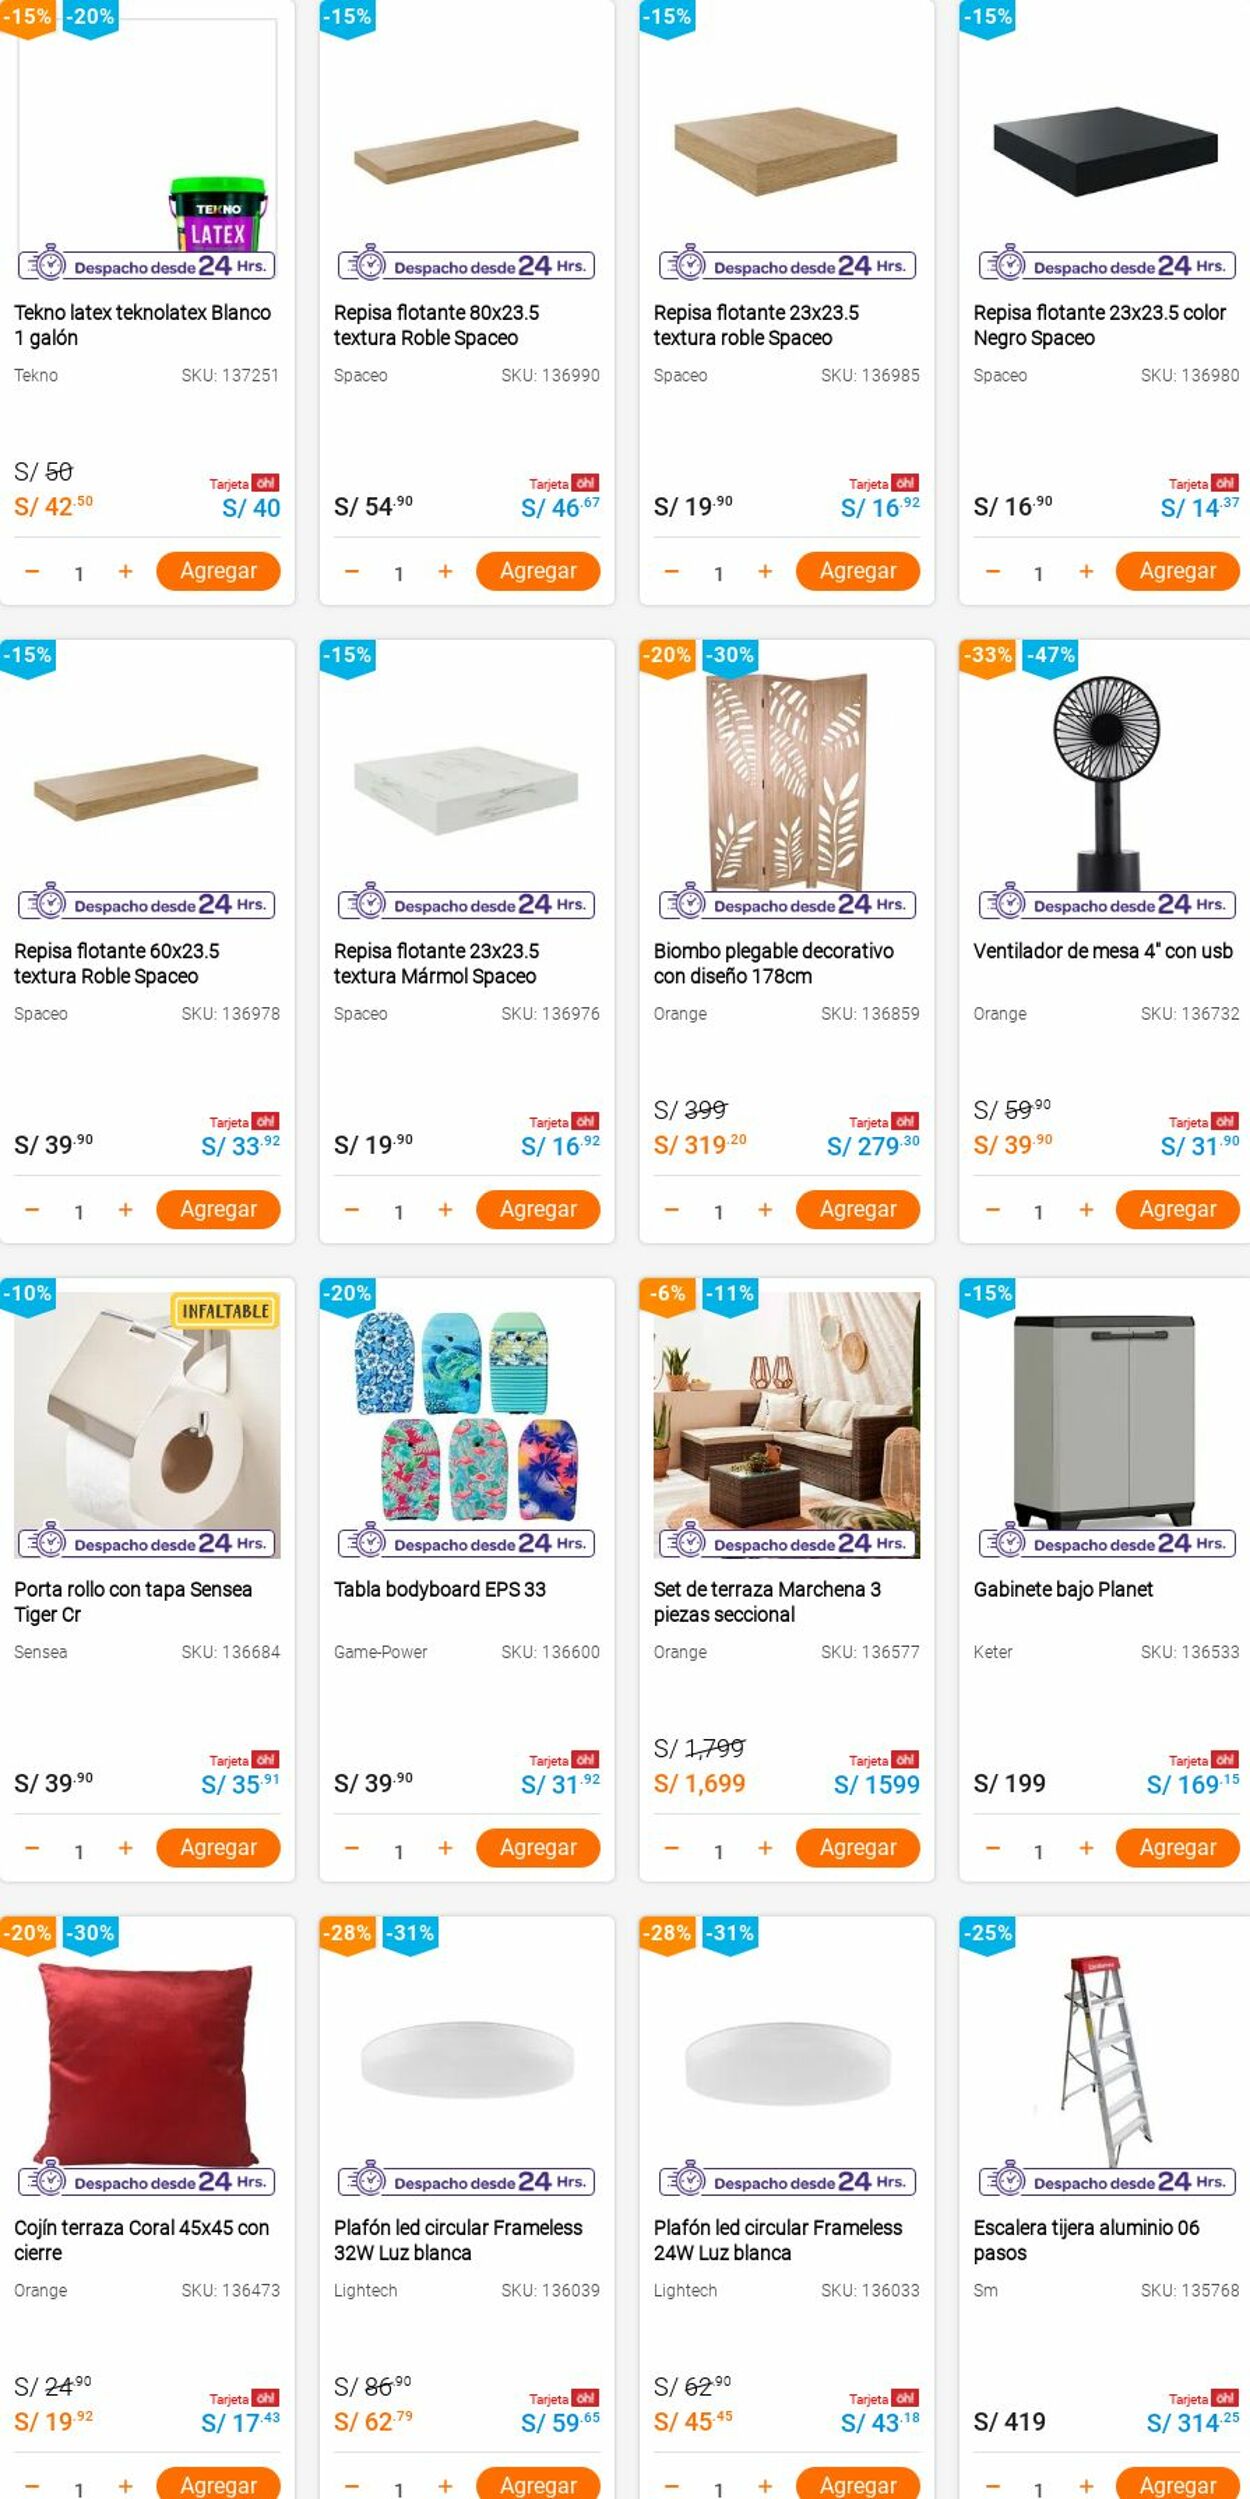Add Repisa flotante 60x23.5 Roble to cart
The image size is (1250, 2499).
pos(218,1209)
